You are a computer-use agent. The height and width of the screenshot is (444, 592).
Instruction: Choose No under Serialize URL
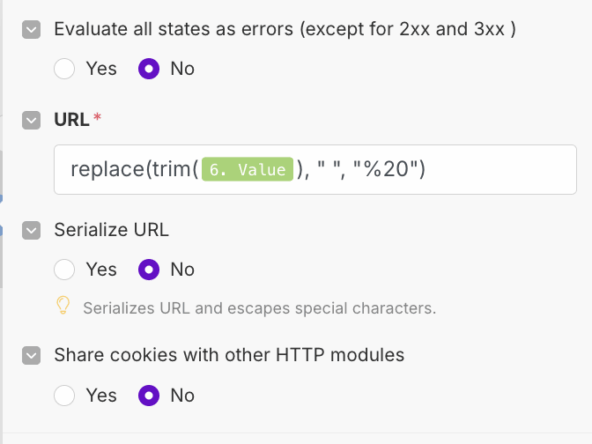(x=149, y=270)
